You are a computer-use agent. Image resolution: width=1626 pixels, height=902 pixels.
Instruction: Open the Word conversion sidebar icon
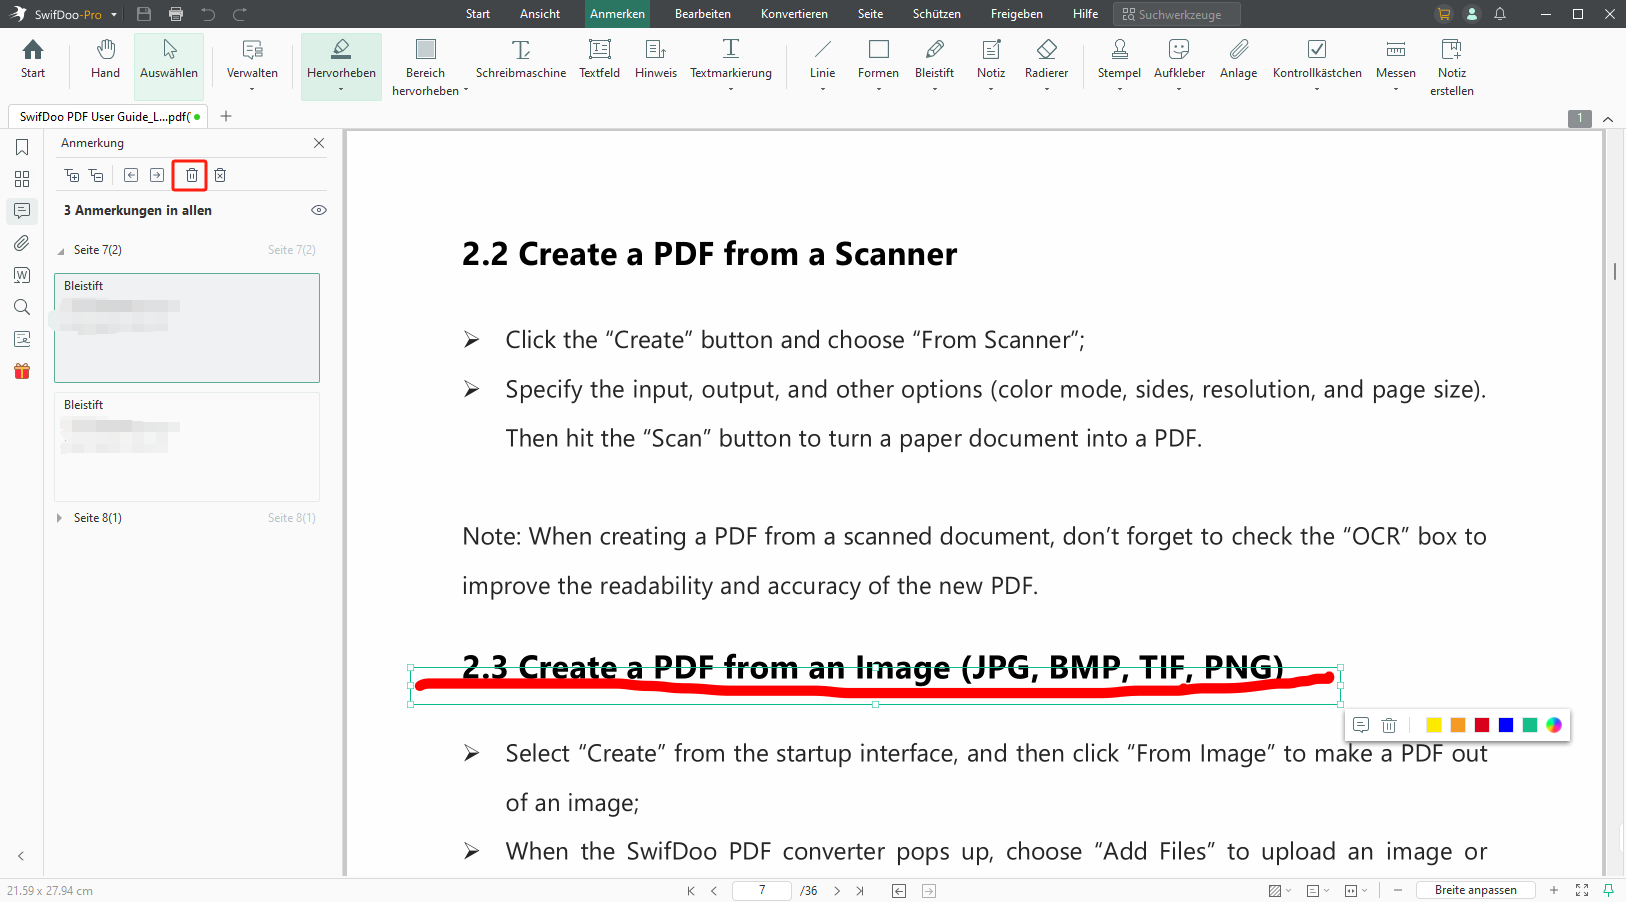click(22, 275)
